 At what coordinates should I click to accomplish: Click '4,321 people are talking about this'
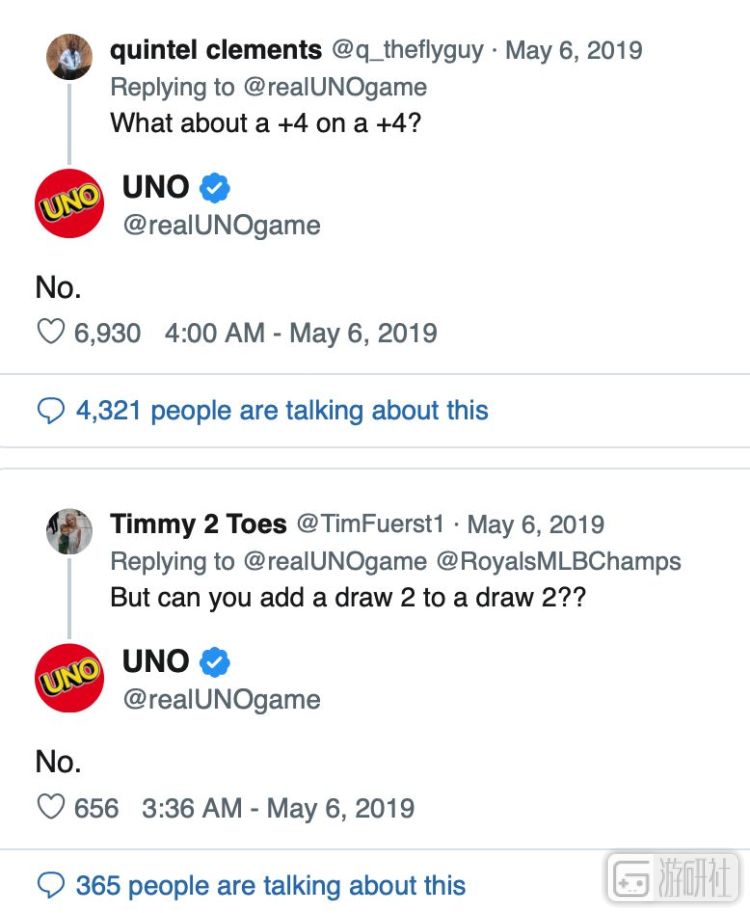pos(280,410)
